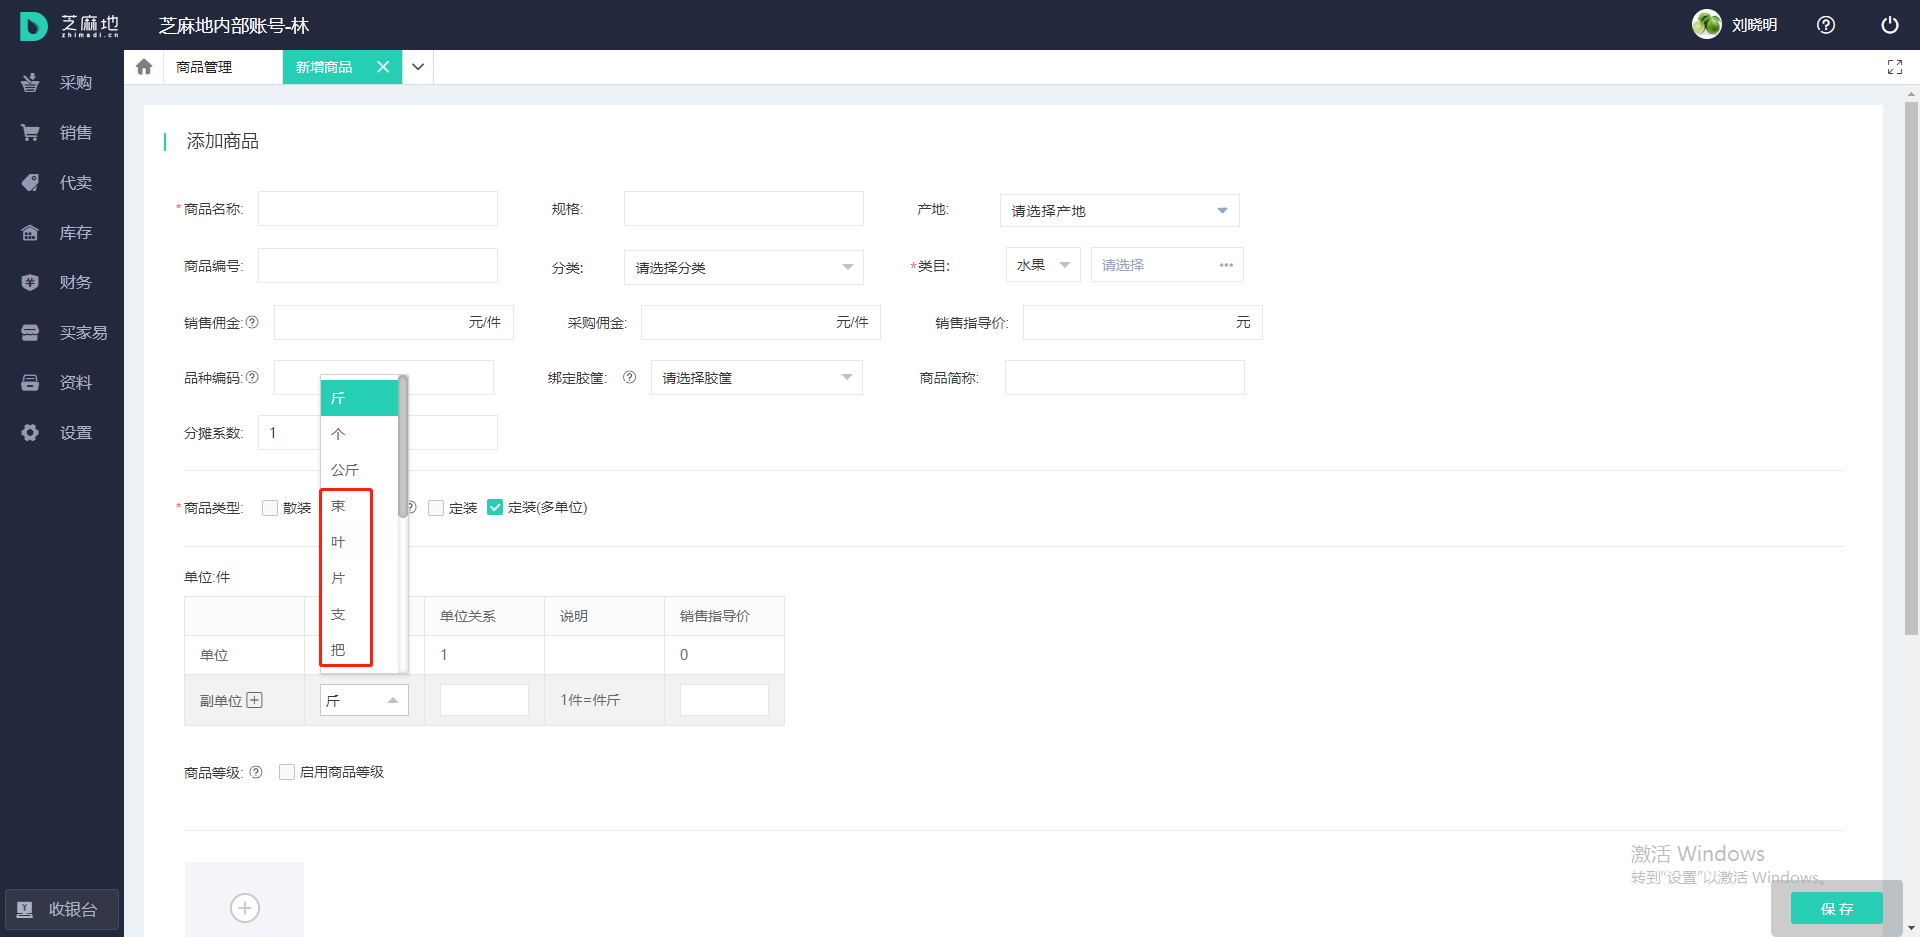Show help tip for 品种编码
The height and width of the screenshot is (937, 1920).
point(252,377)
